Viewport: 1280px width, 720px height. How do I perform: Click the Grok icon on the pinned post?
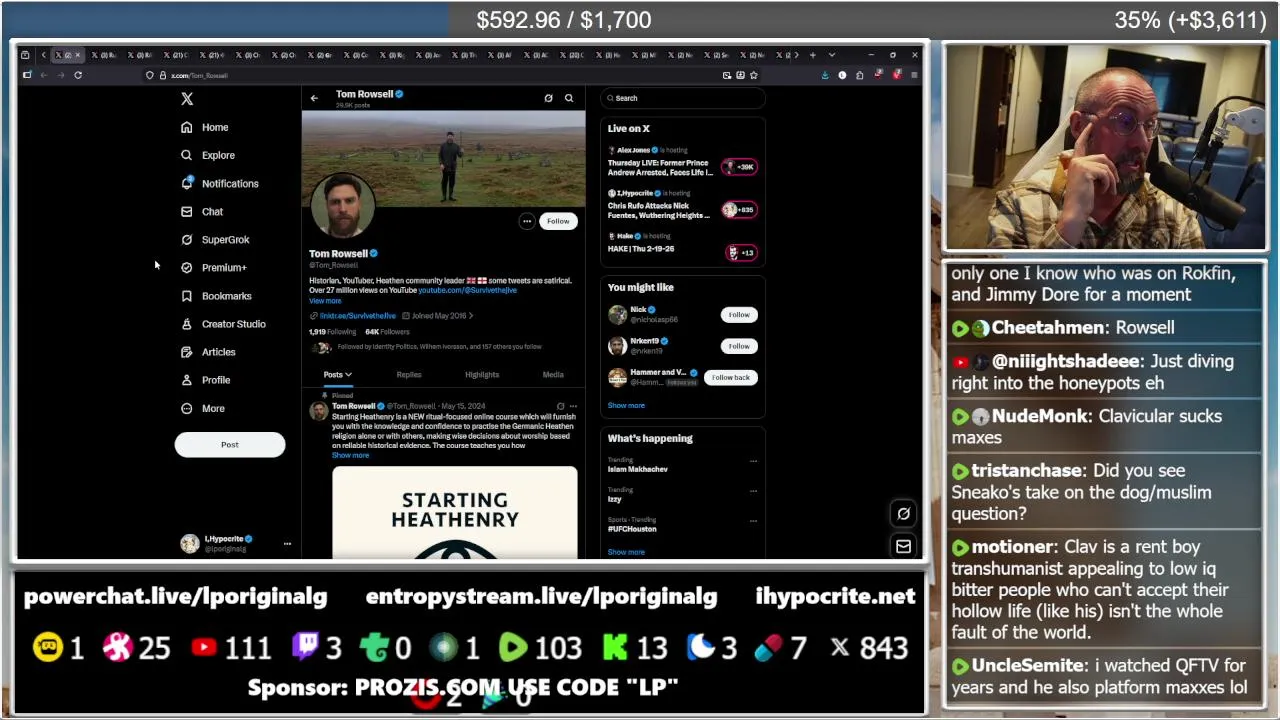pos(560,406)
